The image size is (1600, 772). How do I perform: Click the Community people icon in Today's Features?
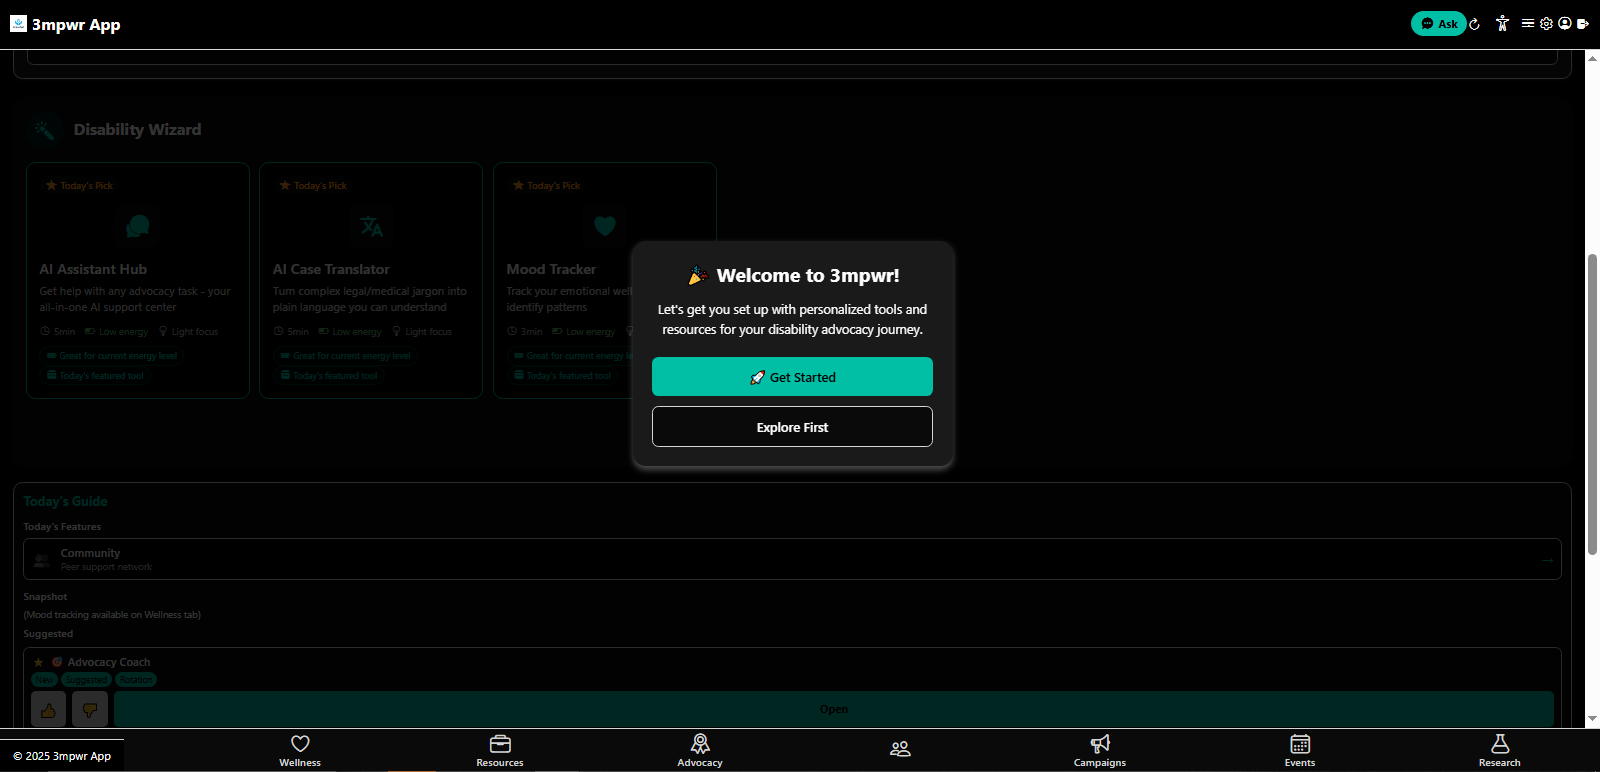(41, 560)
